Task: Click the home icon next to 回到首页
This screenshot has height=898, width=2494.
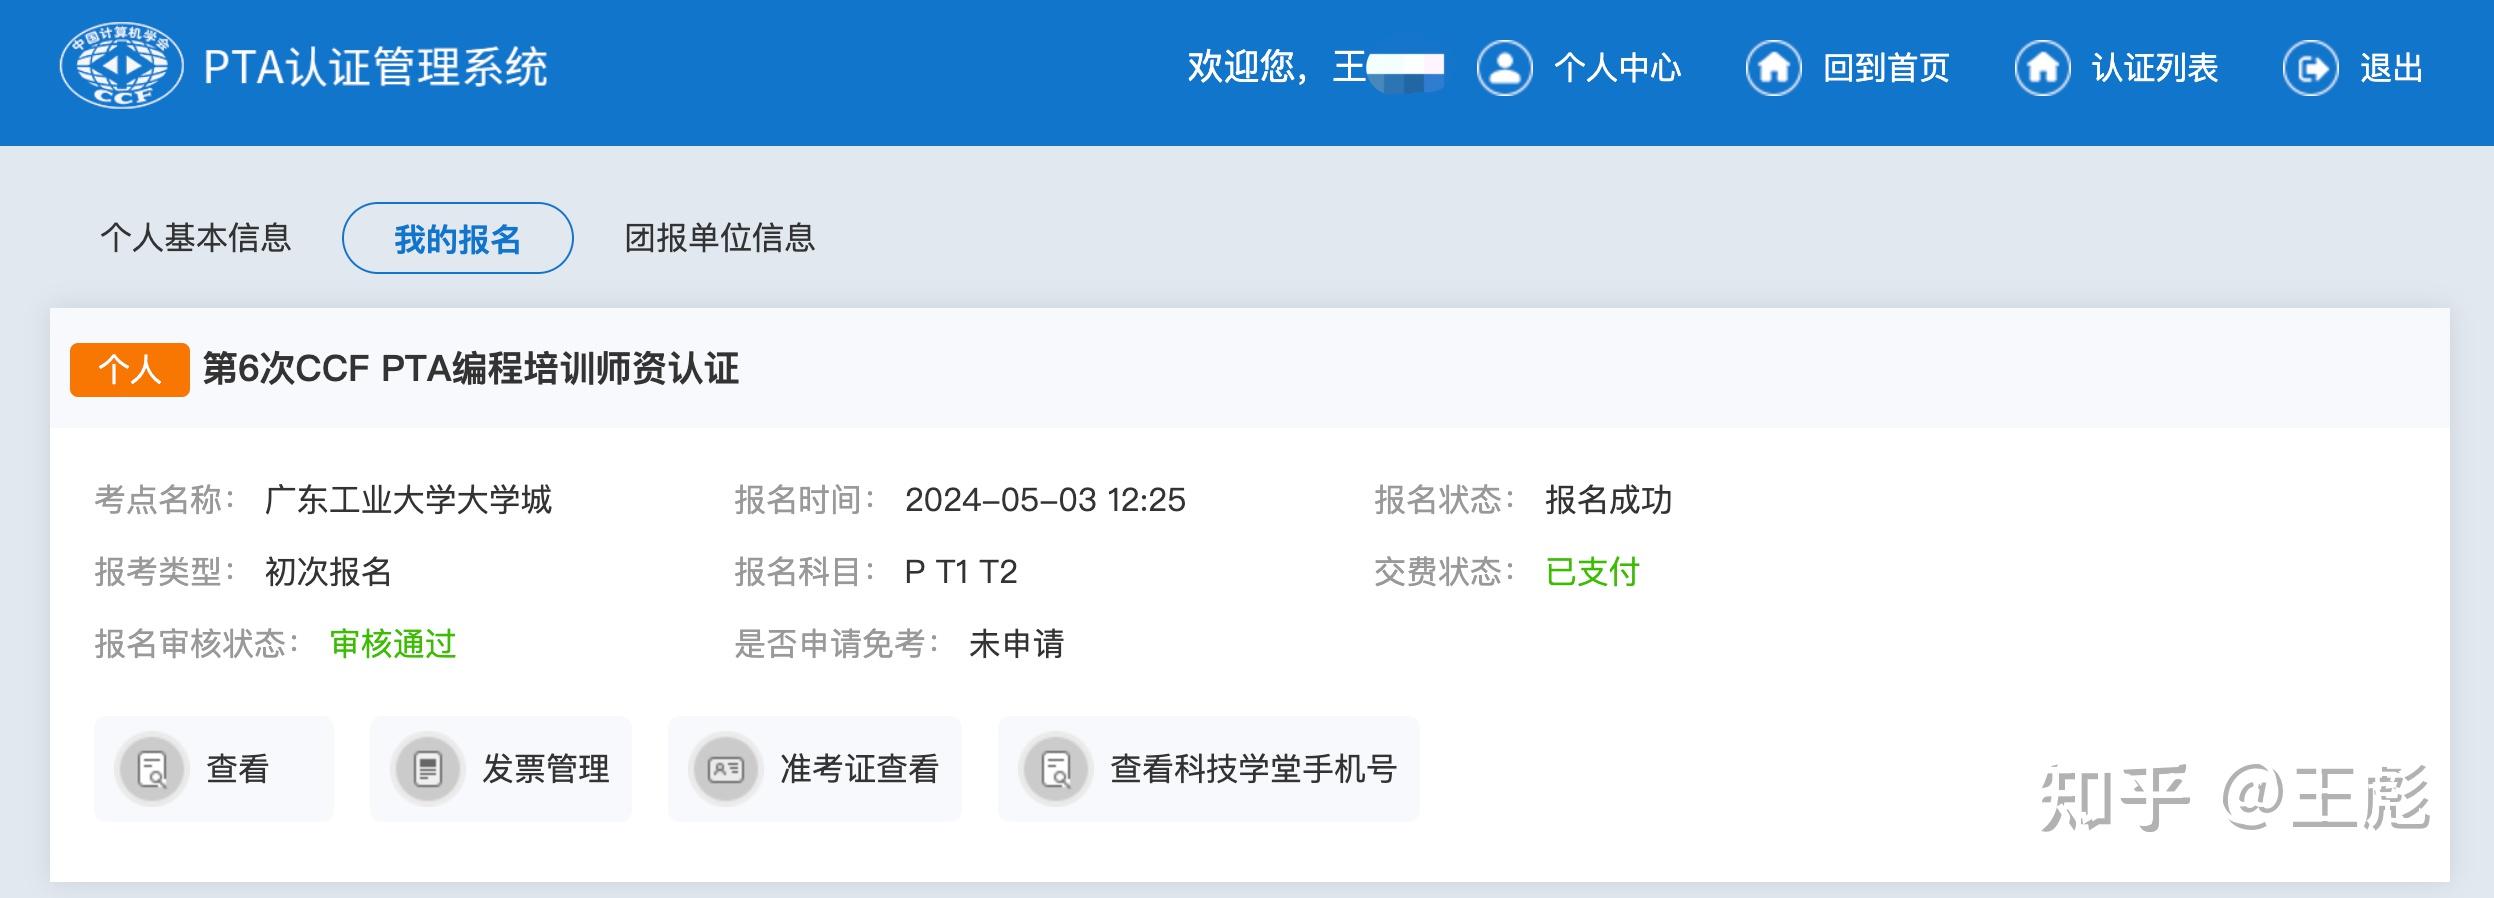Action: click(x=1774, y=69)
